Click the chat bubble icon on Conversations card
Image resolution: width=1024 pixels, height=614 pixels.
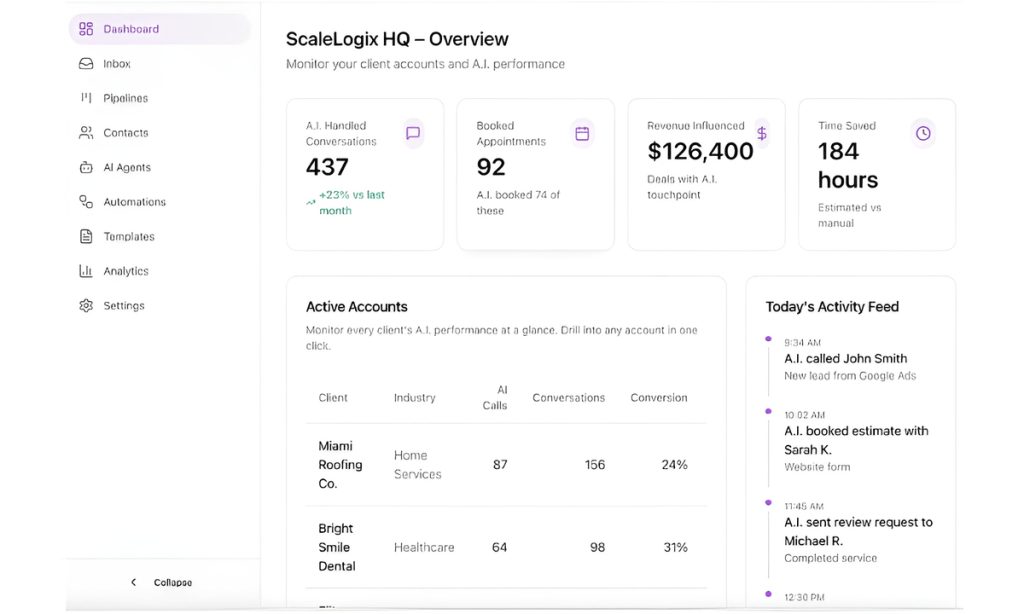413,133
